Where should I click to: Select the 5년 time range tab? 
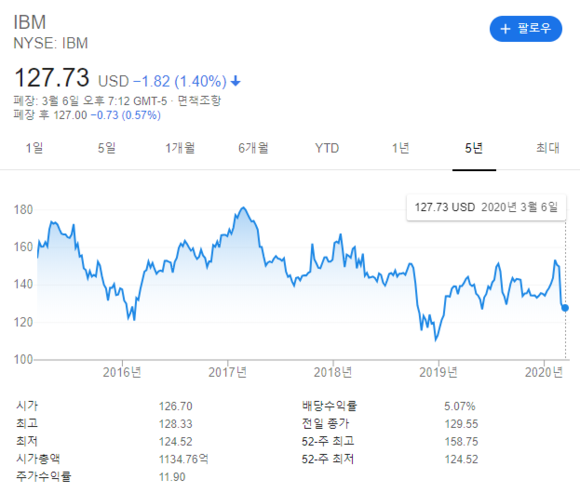pyautogui.click(x=474, y=148)
